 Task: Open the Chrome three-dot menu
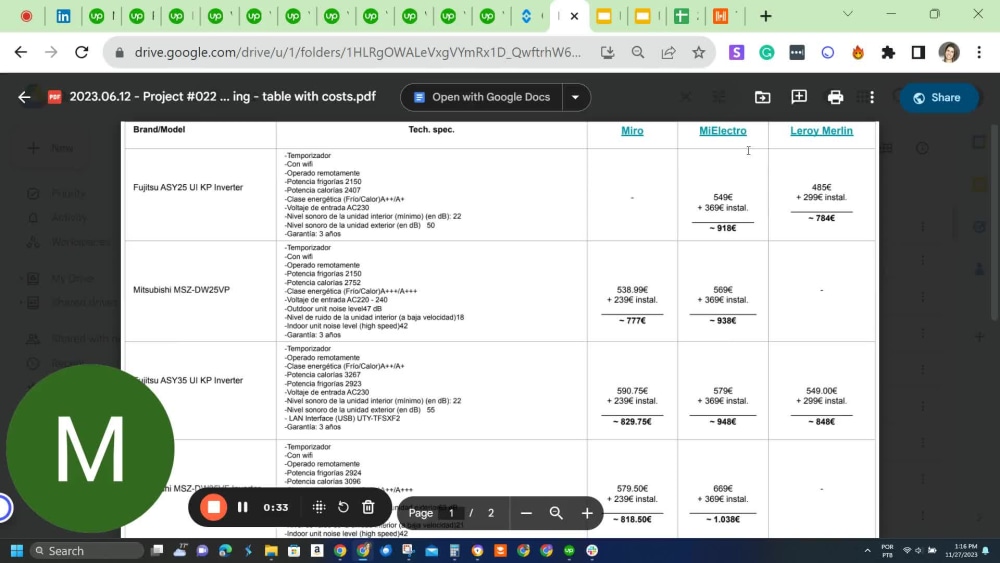coord(979,52)
